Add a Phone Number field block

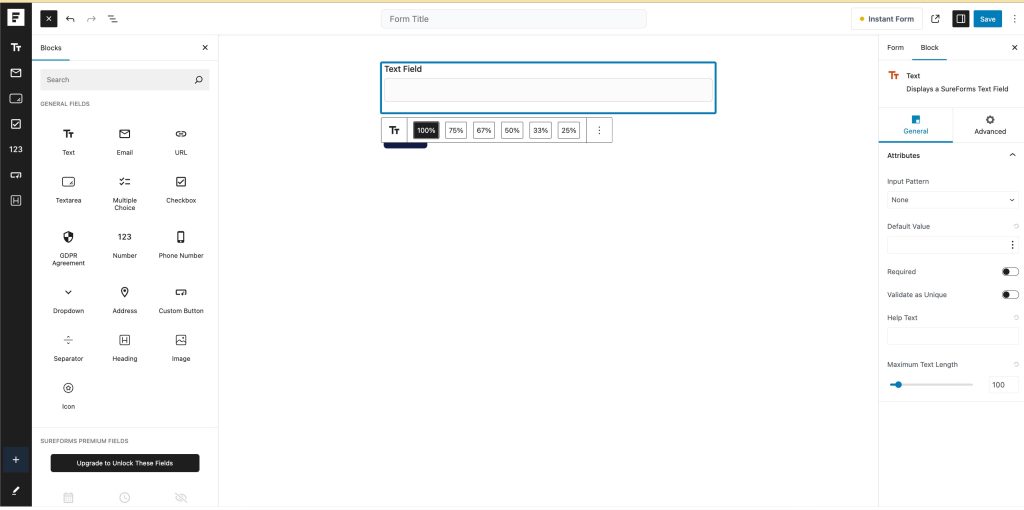(x=181, y=244)
